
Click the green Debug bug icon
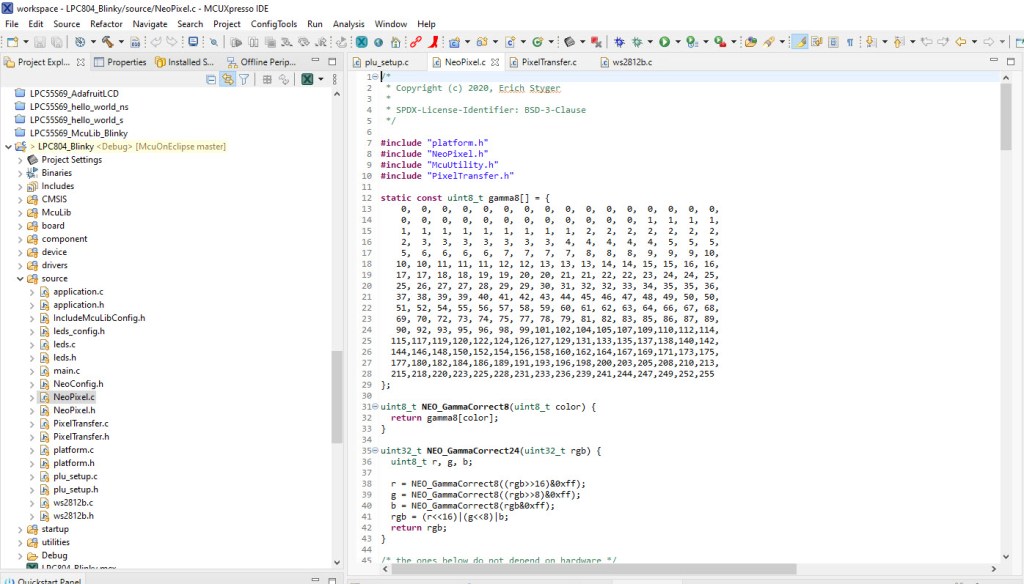(639, 42)
